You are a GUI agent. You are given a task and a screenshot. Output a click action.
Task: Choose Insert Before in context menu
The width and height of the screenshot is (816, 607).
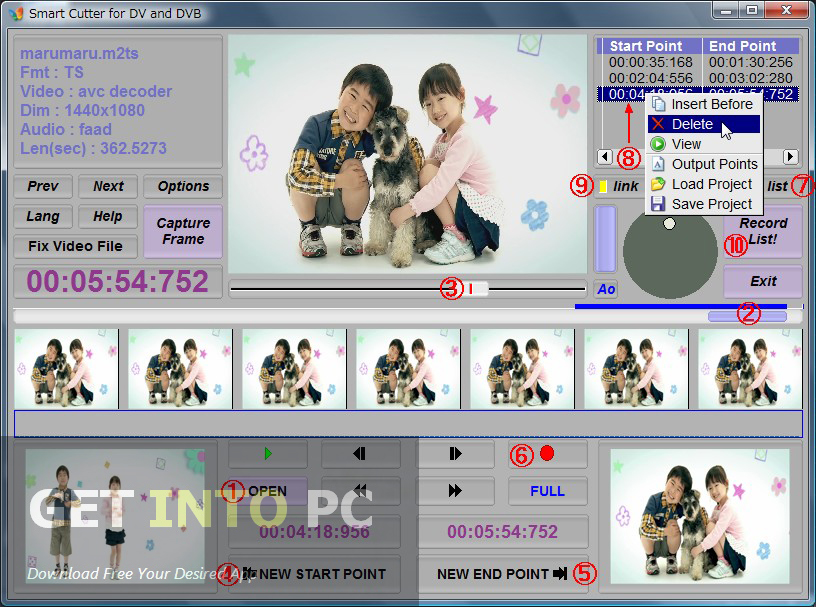704,104
